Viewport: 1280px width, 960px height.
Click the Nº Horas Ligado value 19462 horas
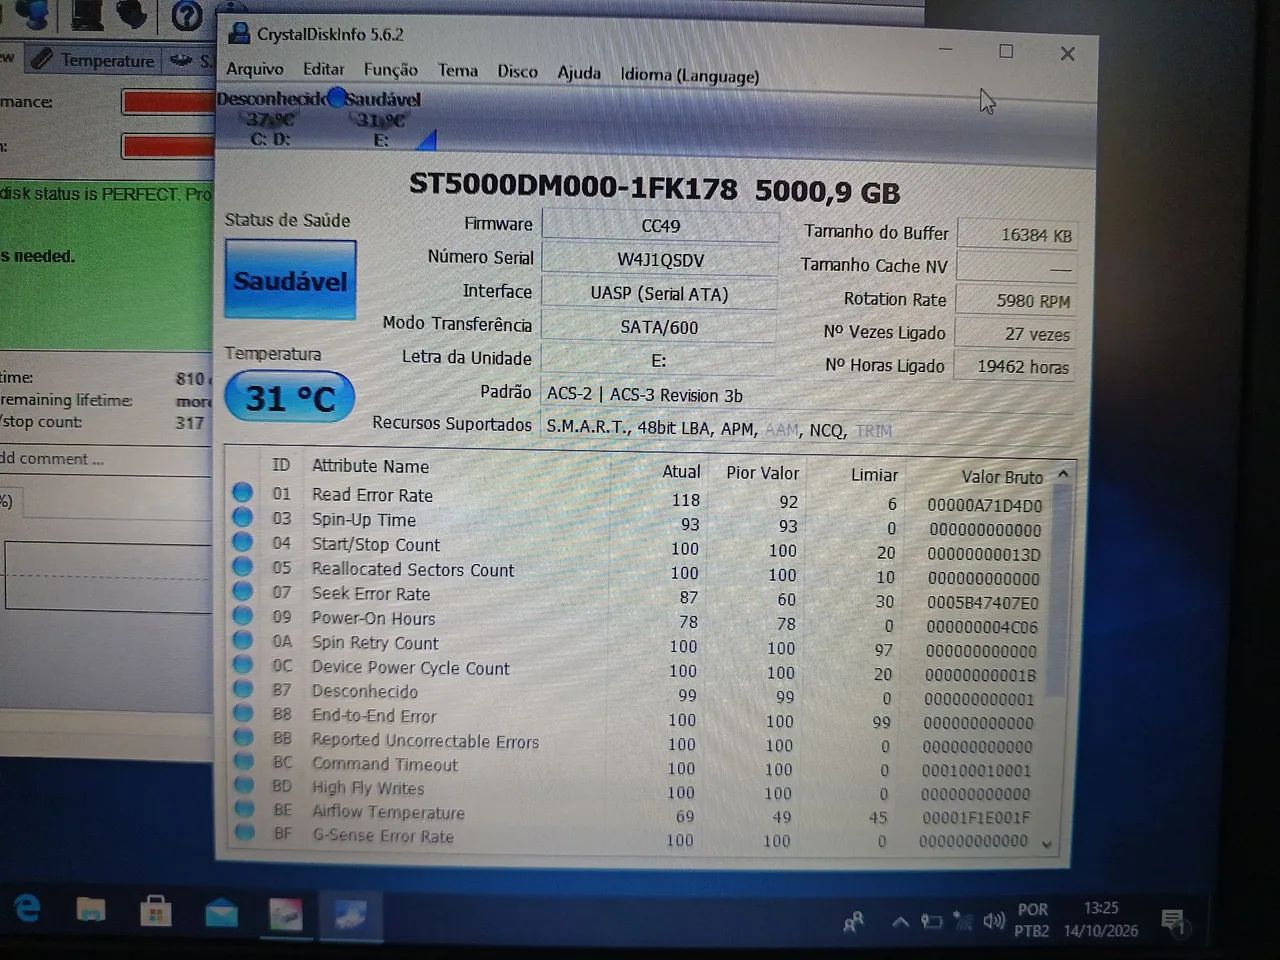pos(1015,367)
